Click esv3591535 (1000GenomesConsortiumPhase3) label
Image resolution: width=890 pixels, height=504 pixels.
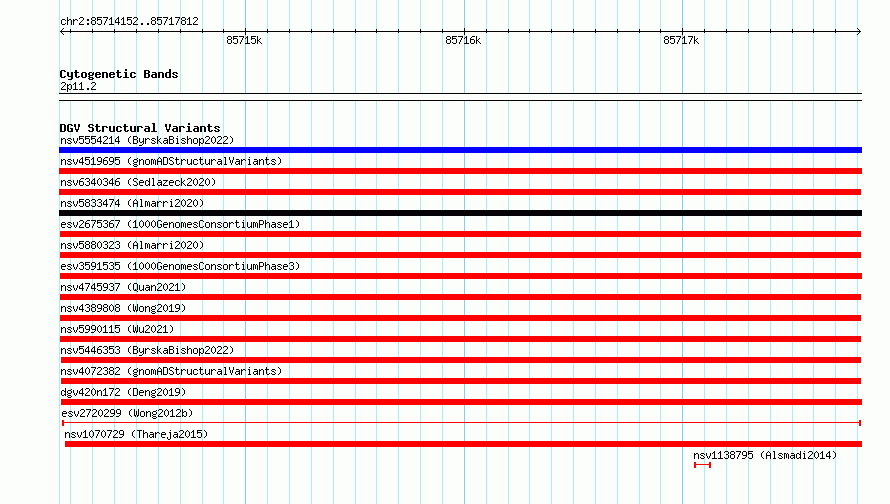point(180,266)
